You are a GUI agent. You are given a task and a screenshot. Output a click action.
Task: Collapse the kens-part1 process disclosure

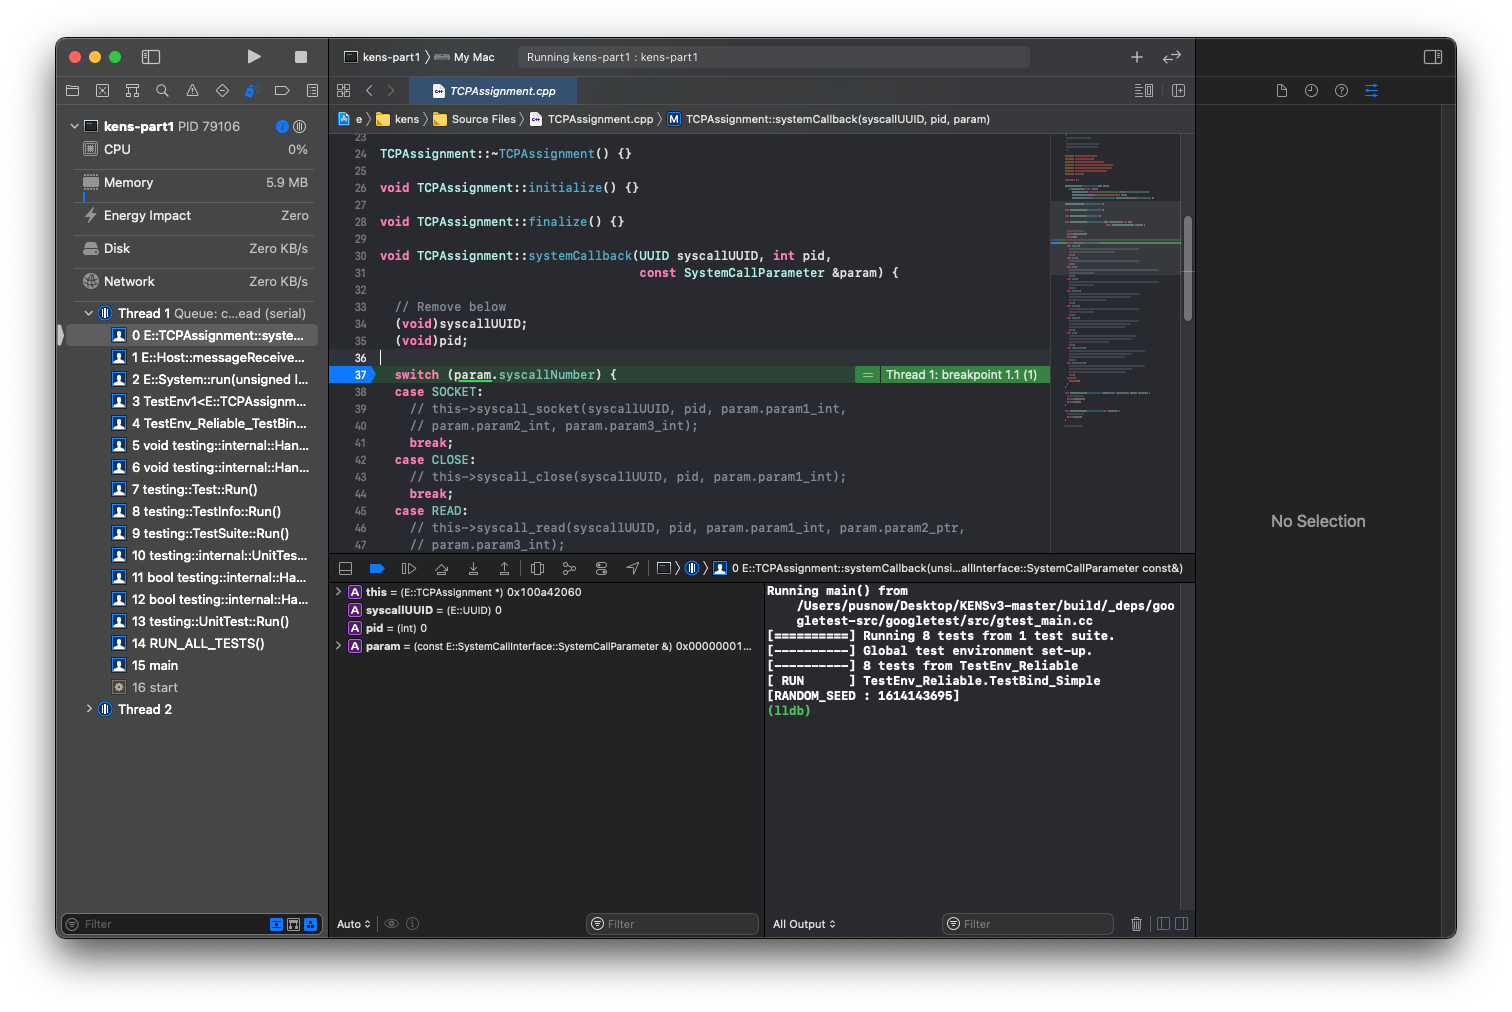(74, 126)
